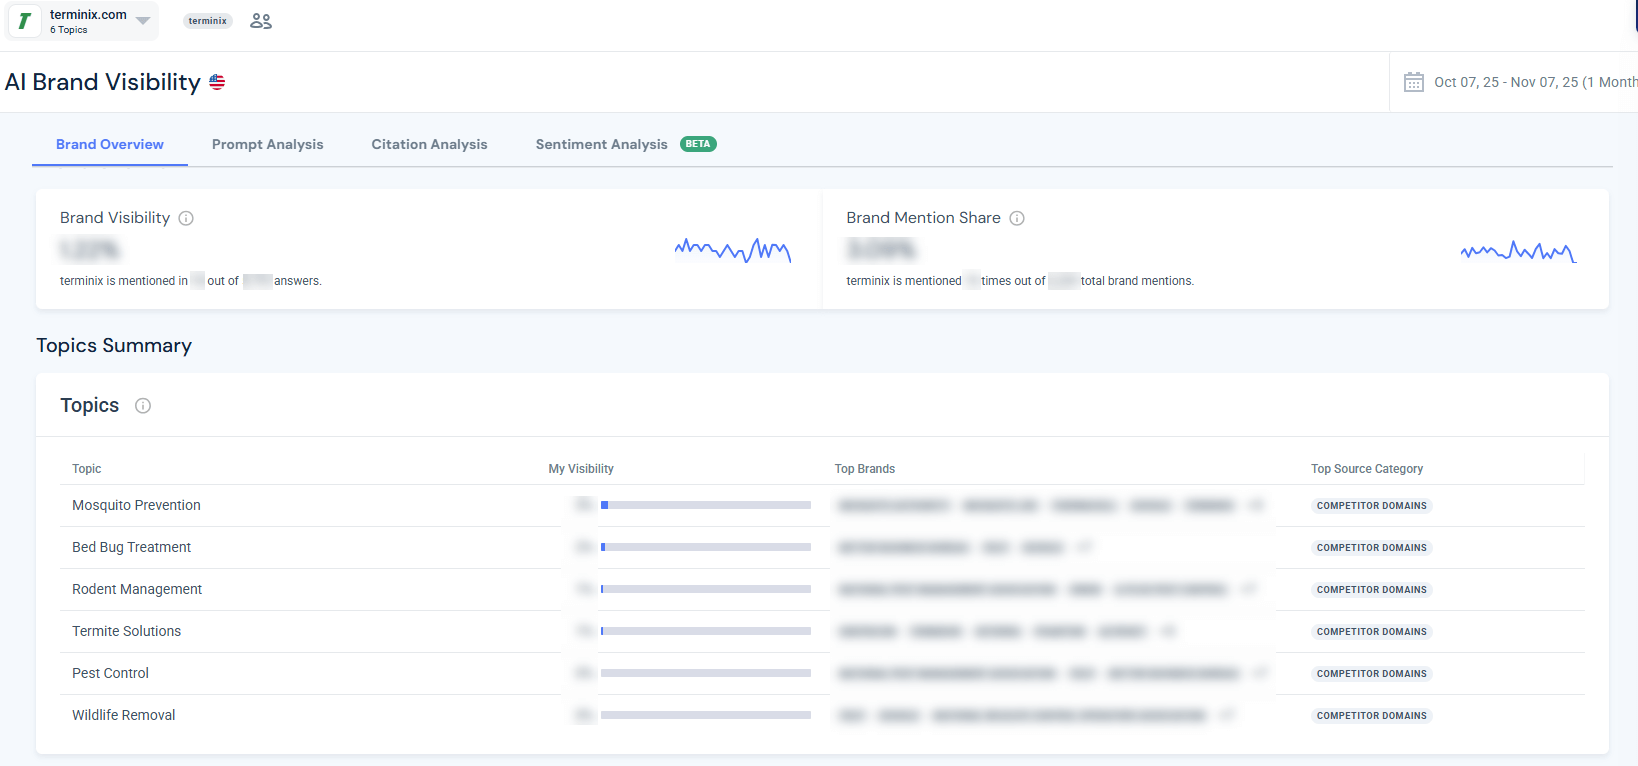
Task: Open the users group icon
Action: [x=261, y=21]
